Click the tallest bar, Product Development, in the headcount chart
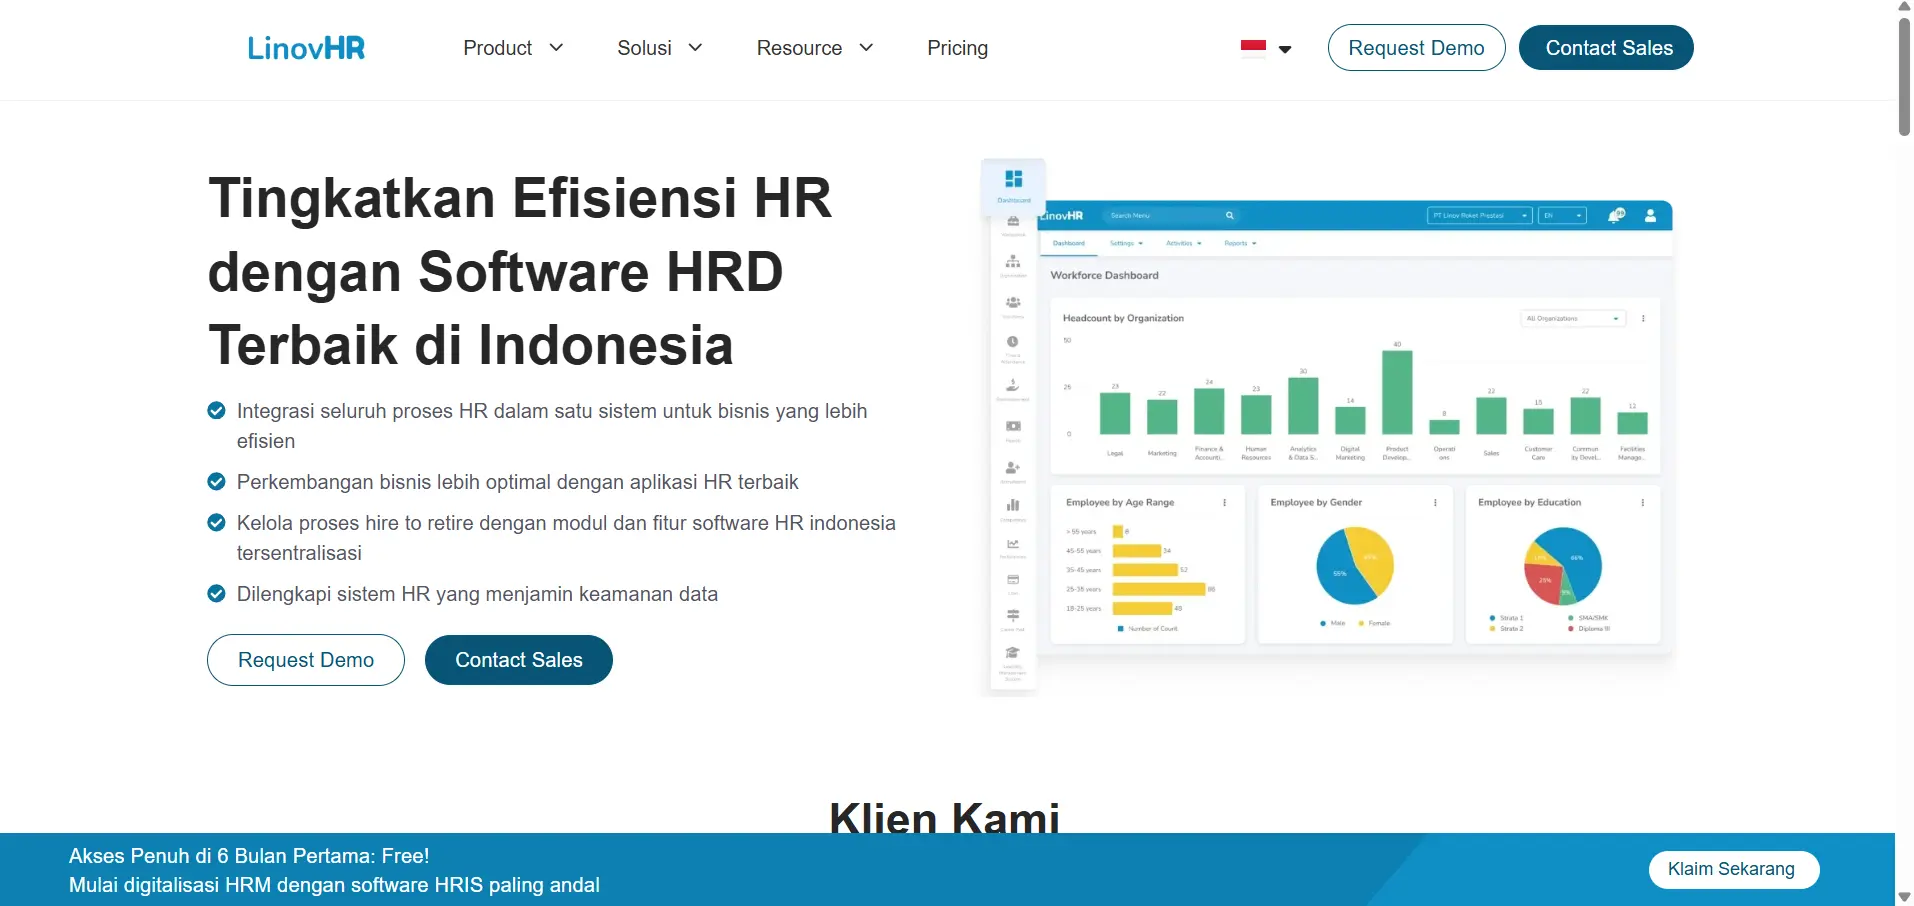Image resolution: width=1914 pixels, height=906 pixels. click(1397, 392)
